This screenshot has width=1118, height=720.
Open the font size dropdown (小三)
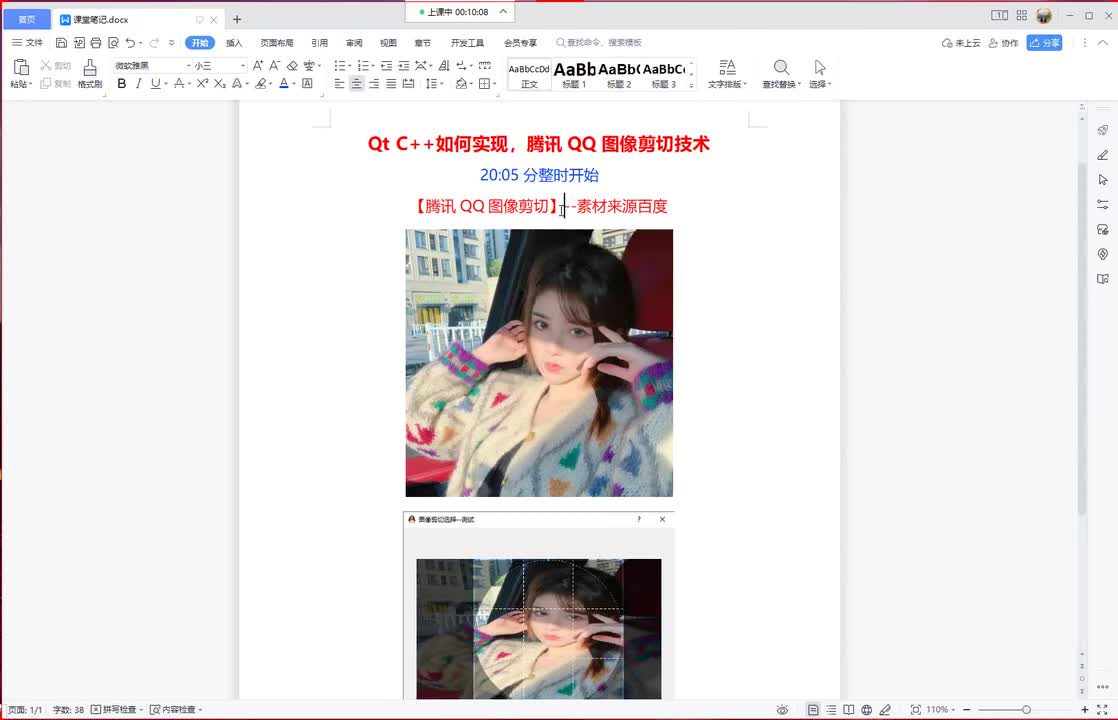[243, 66]
